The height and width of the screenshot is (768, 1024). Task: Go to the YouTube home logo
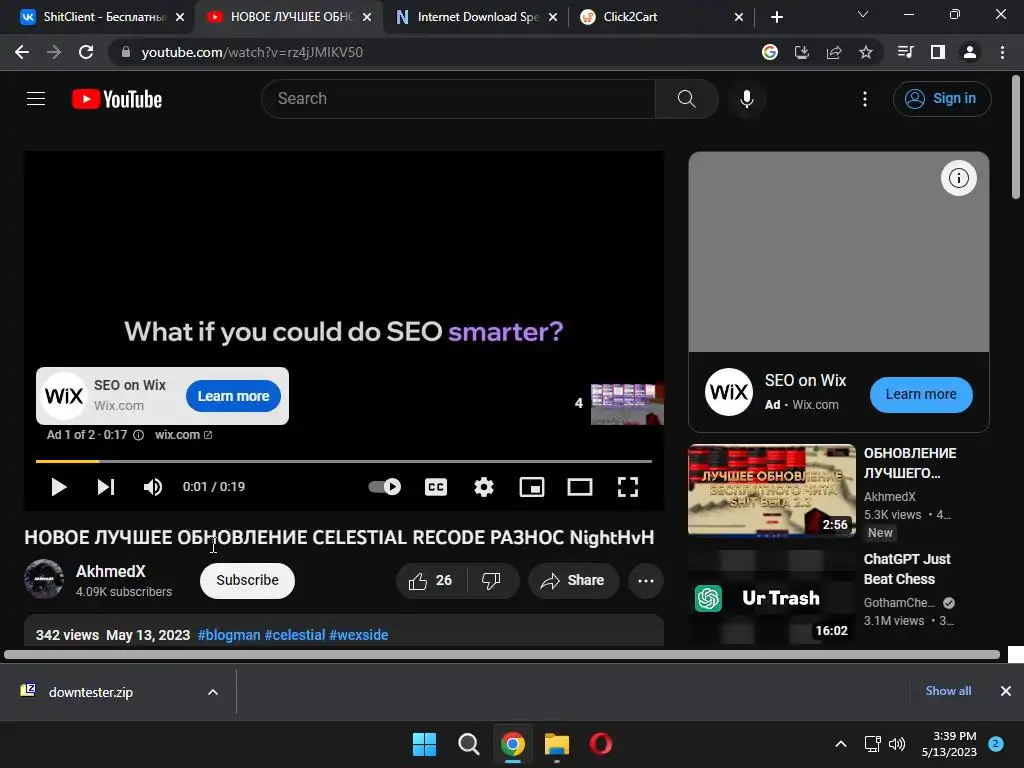pos(117,99)
